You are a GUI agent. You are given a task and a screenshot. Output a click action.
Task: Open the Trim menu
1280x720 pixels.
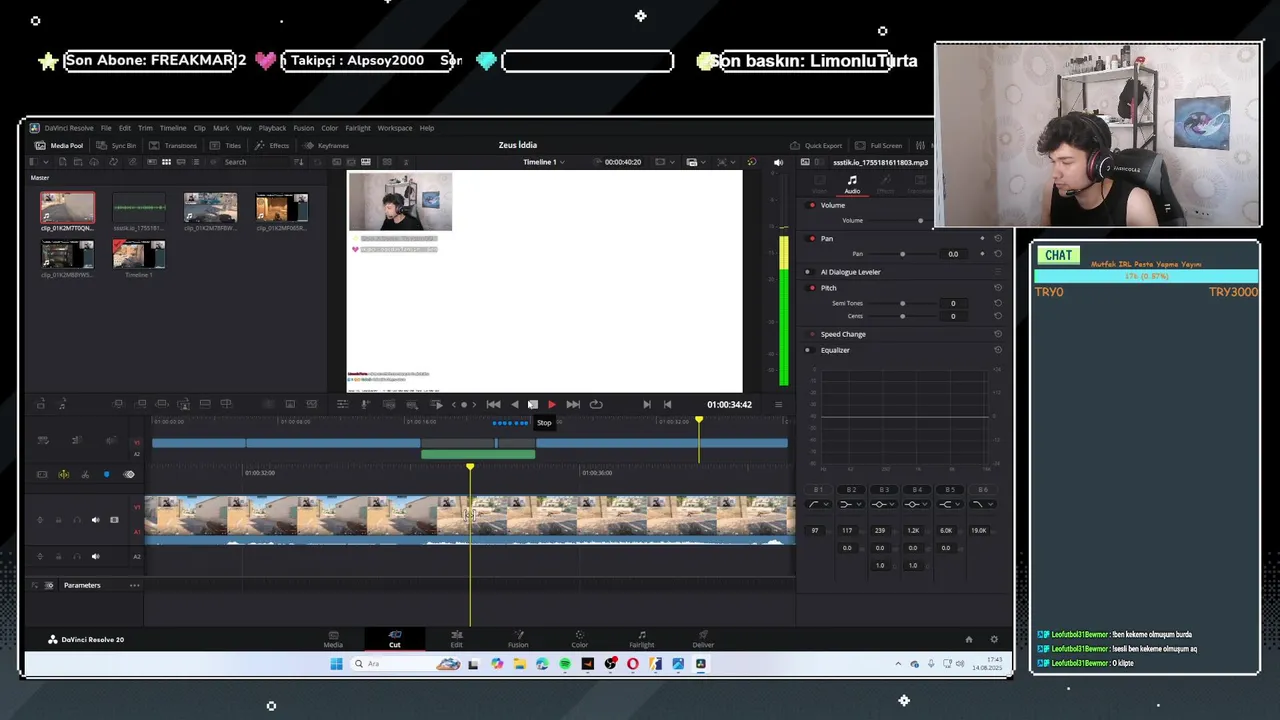tap(145, 128)
